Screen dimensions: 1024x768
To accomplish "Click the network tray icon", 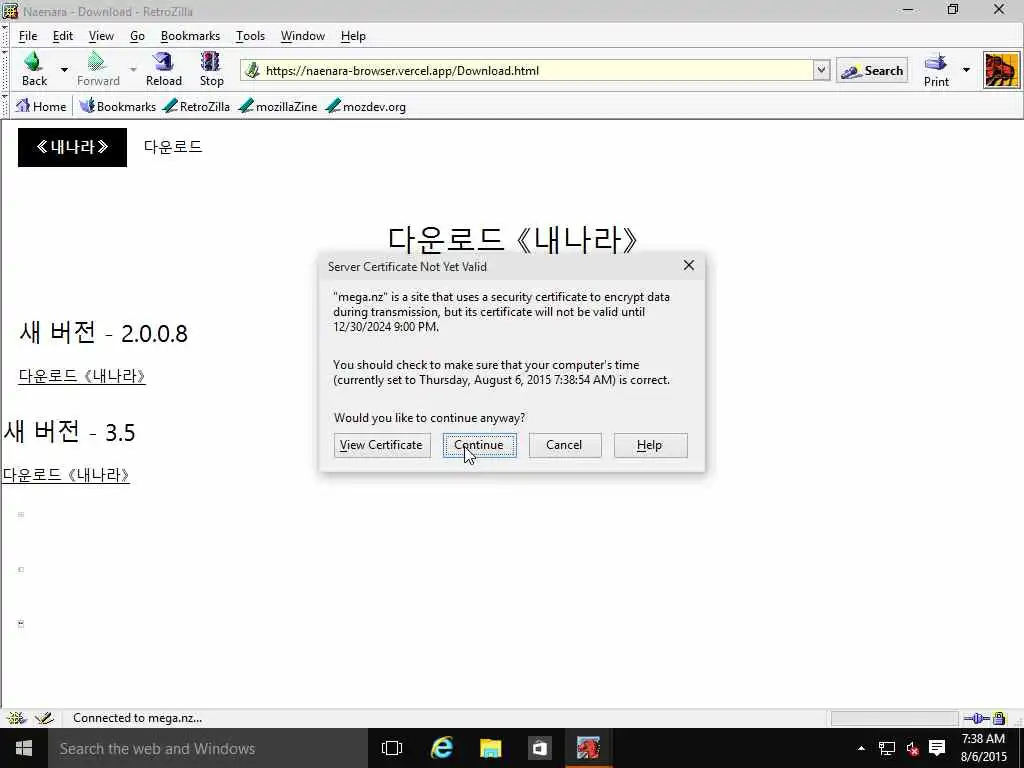I will click(886, 748).
